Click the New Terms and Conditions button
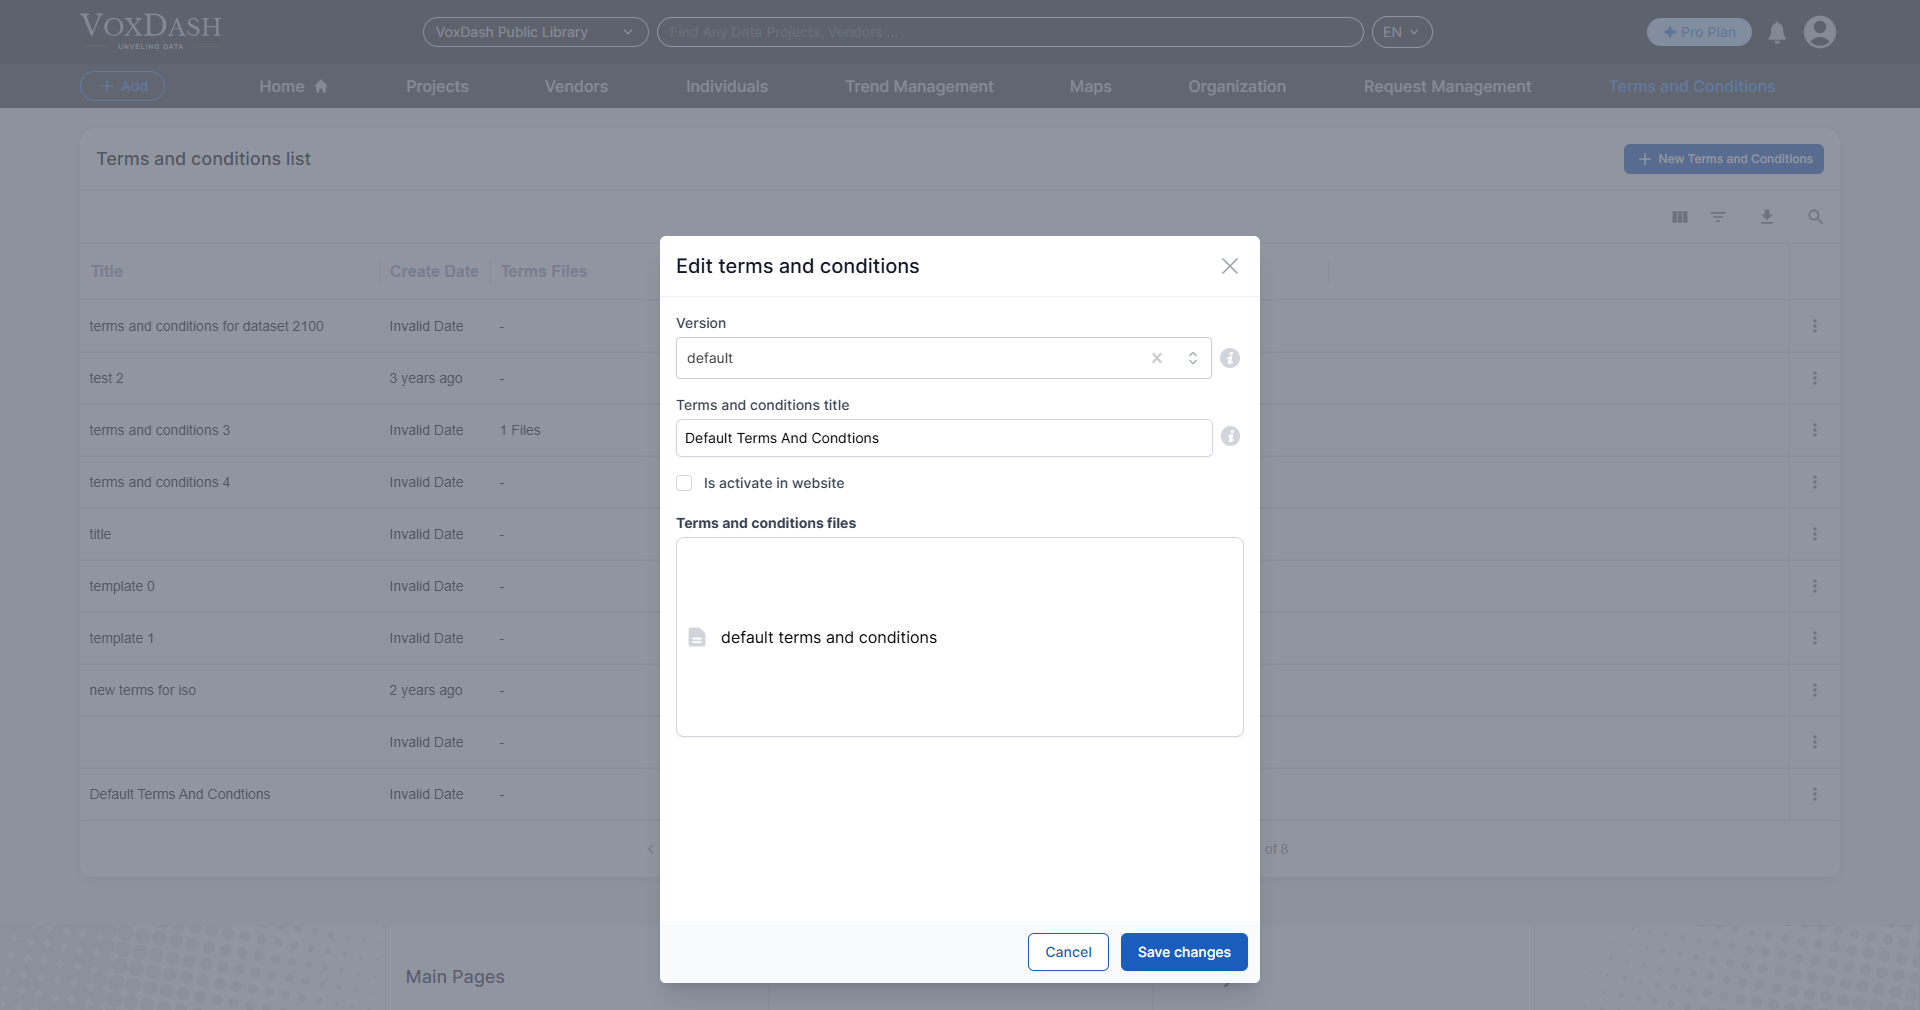This screenshot has width=1920, height=1010. coord(1723,159)
